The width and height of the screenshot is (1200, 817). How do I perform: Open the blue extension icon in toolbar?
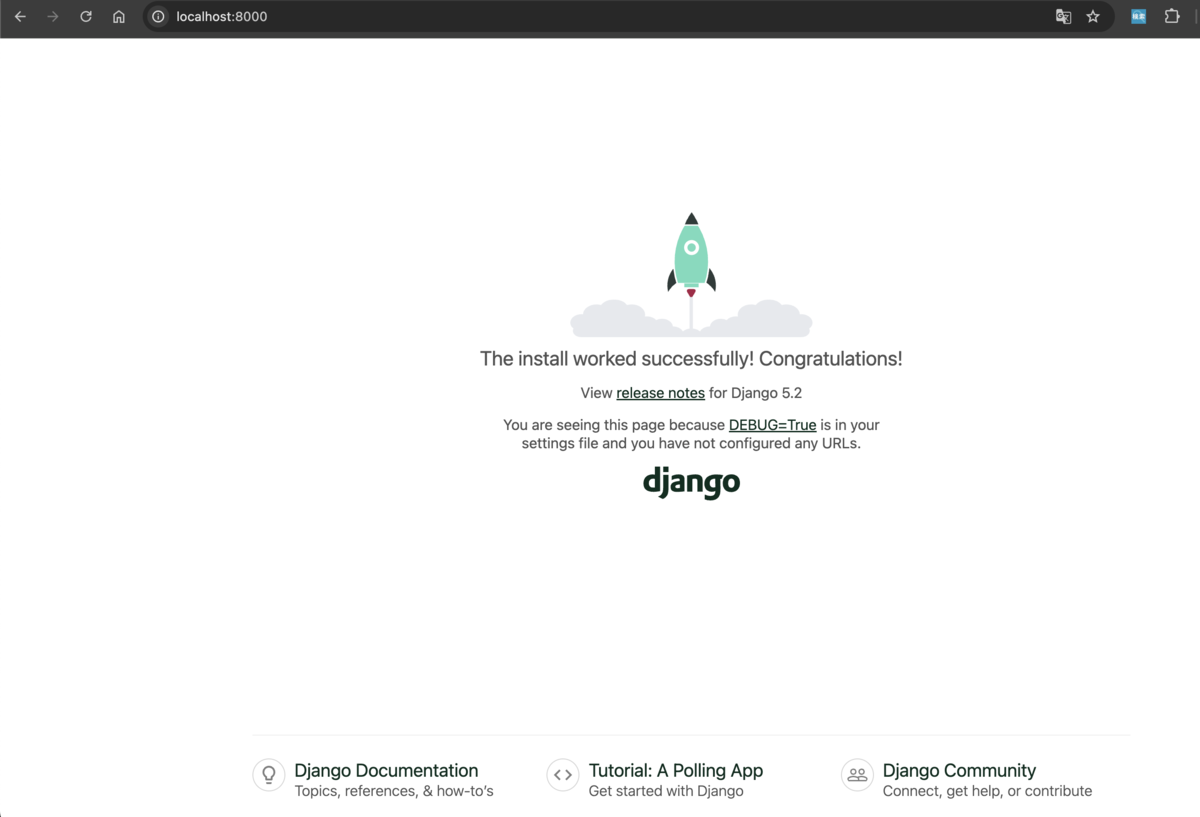coord(1138,17)
